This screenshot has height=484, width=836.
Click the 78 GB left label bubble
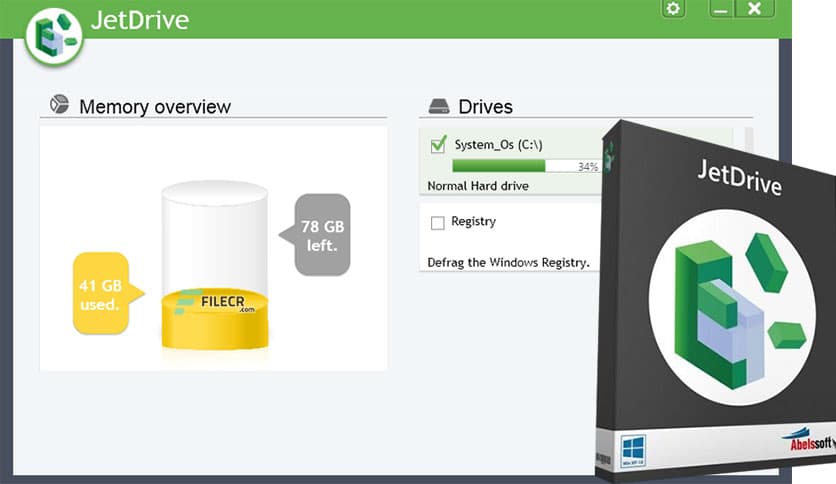click(x=321, y=235)
